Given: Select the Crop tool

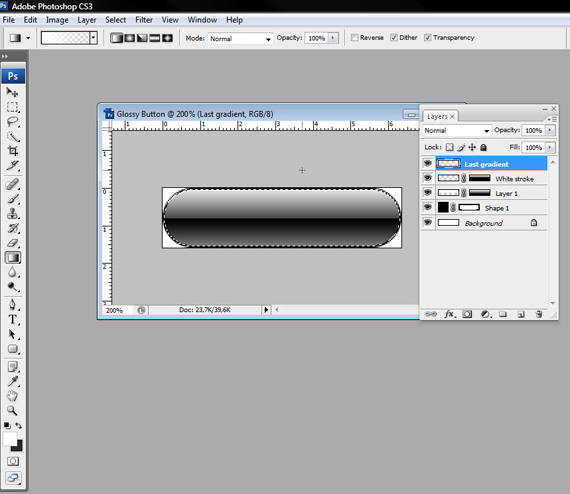Looking at the screenshot, I should [12, 151].
